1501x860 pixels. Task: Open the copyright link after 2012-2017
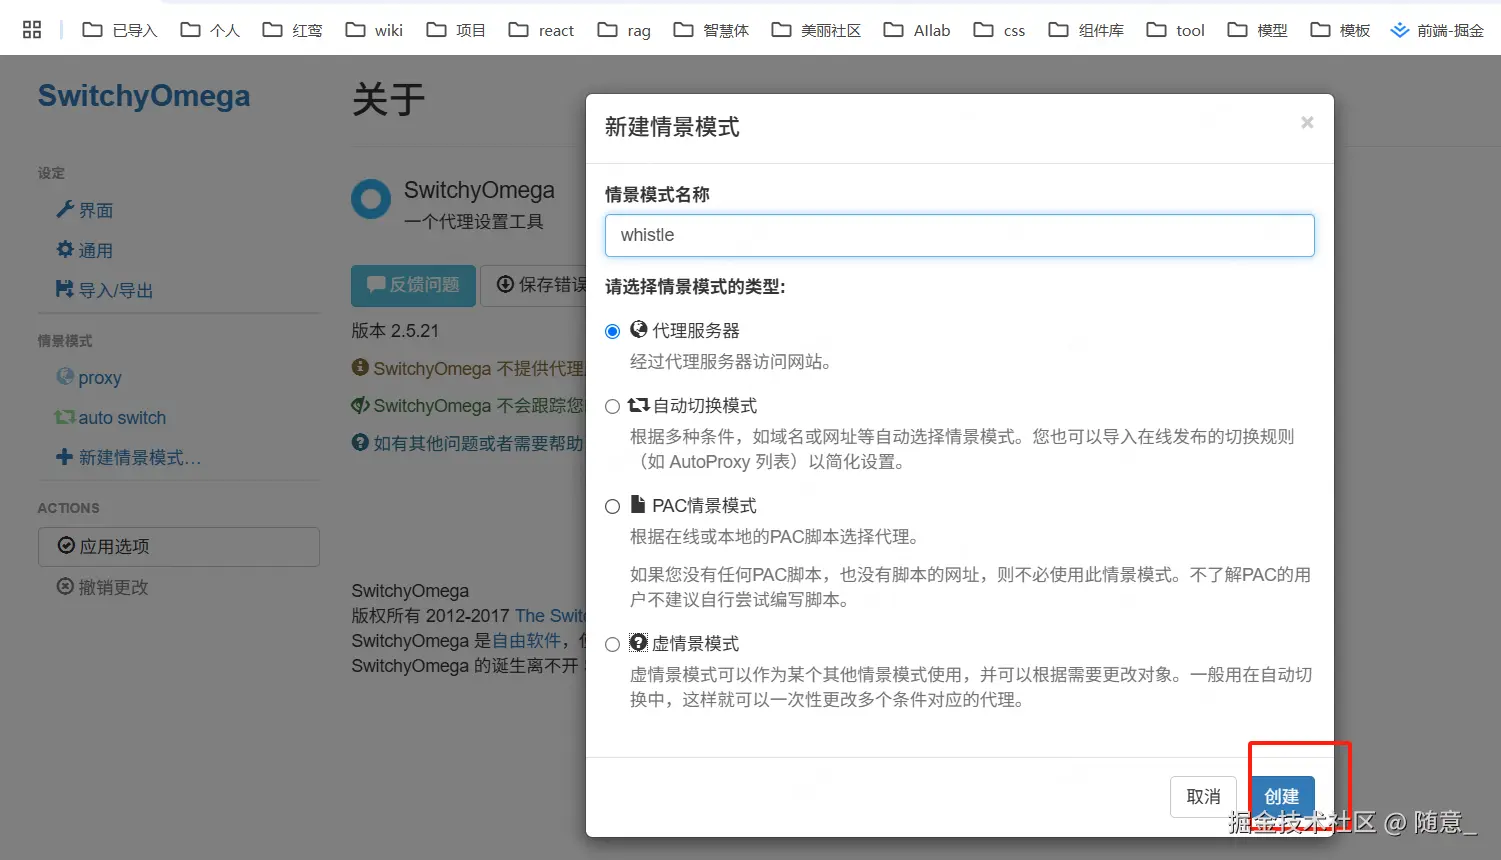[550, 616]
